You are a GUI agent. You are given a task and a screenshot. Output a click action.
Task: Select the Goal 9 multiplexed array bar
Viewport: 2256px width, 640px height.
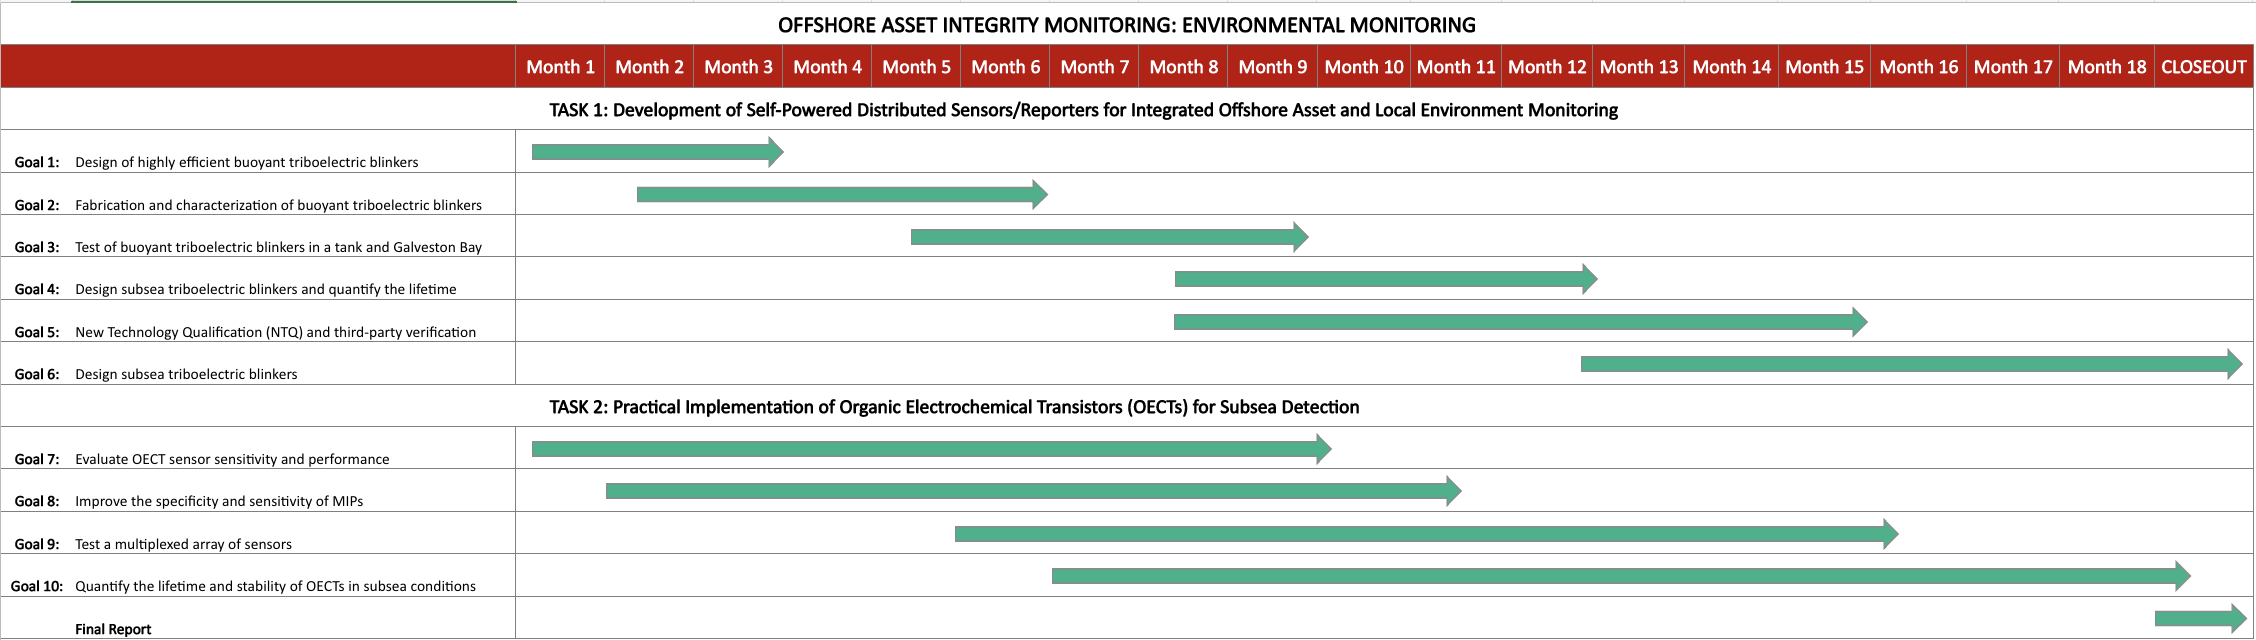(1425, 534)
